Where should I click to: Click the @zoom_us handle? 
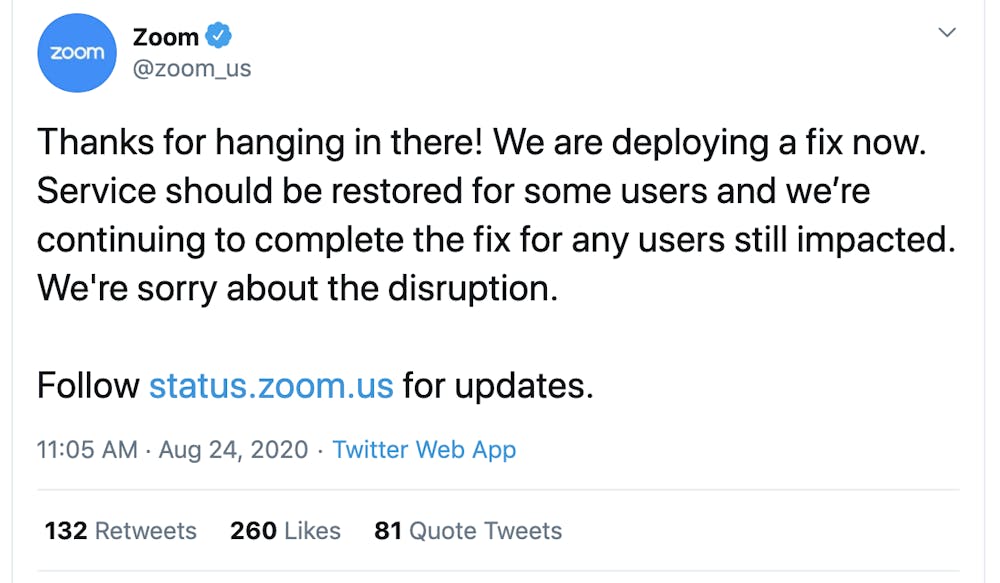click(x=192, y=68)
